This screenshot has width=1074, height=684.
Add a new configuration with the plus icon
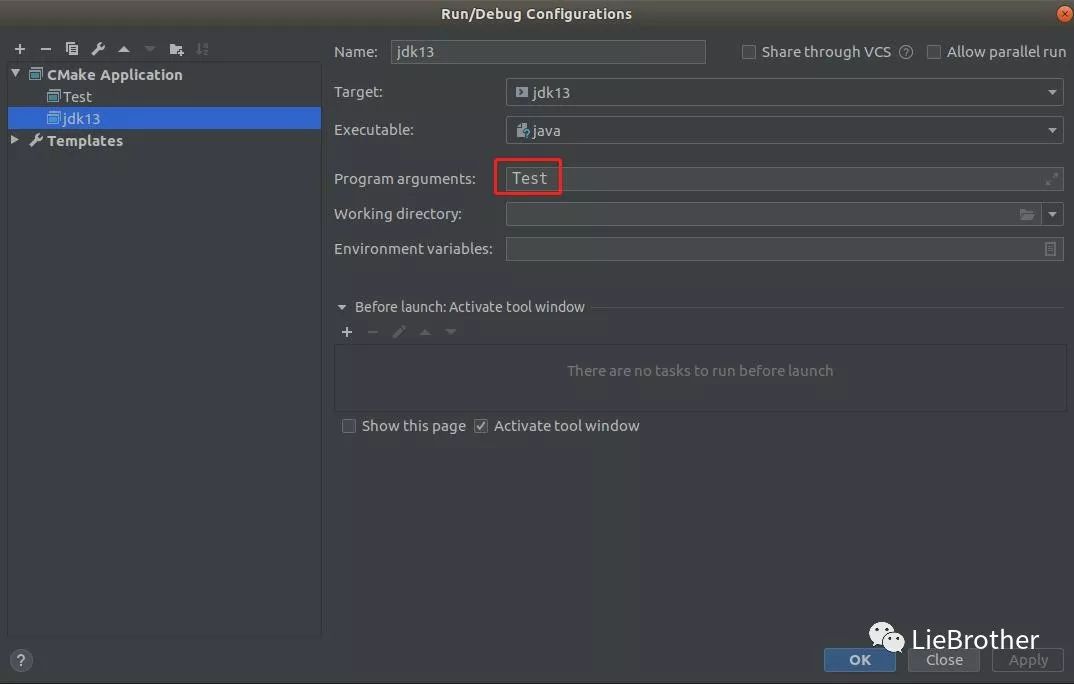click(x=20, y=49)
